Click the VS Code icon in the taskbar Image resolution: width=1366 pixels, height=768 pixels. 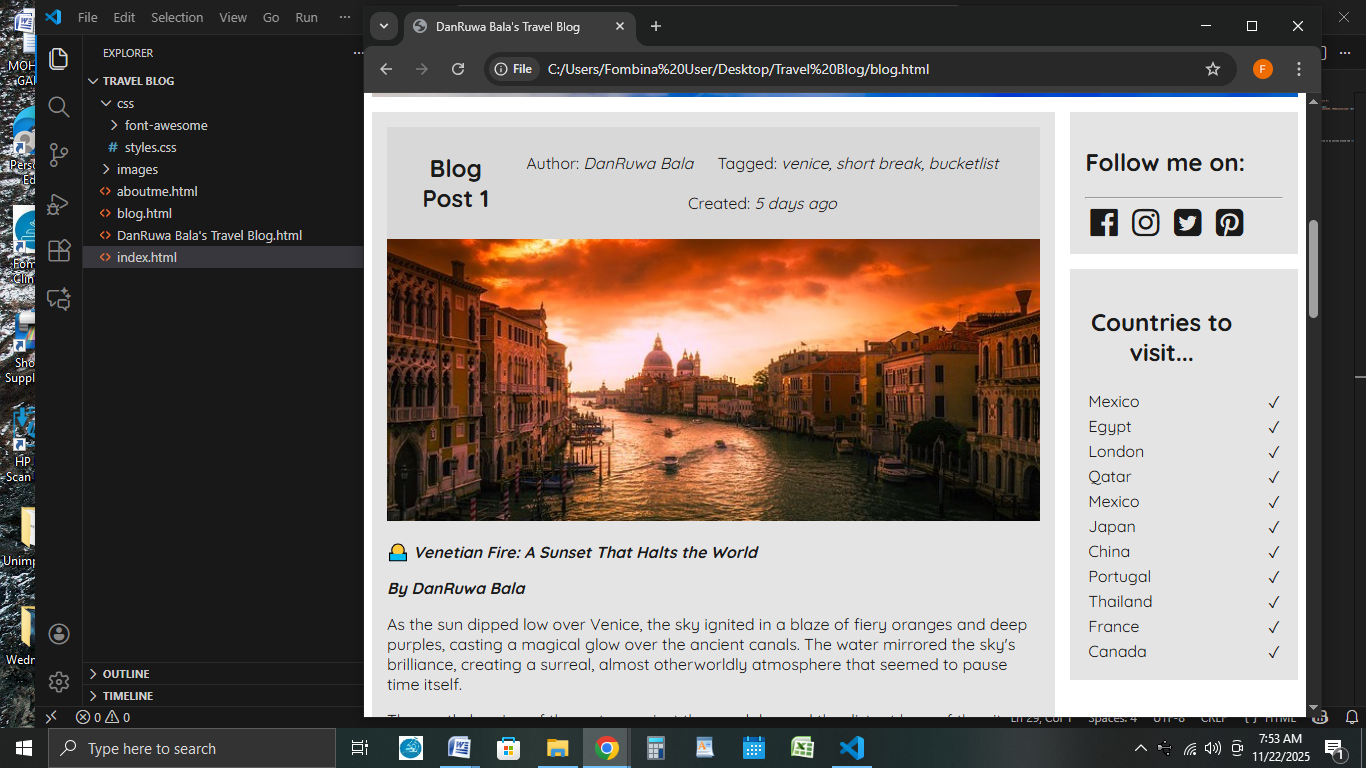coord(852,748)
